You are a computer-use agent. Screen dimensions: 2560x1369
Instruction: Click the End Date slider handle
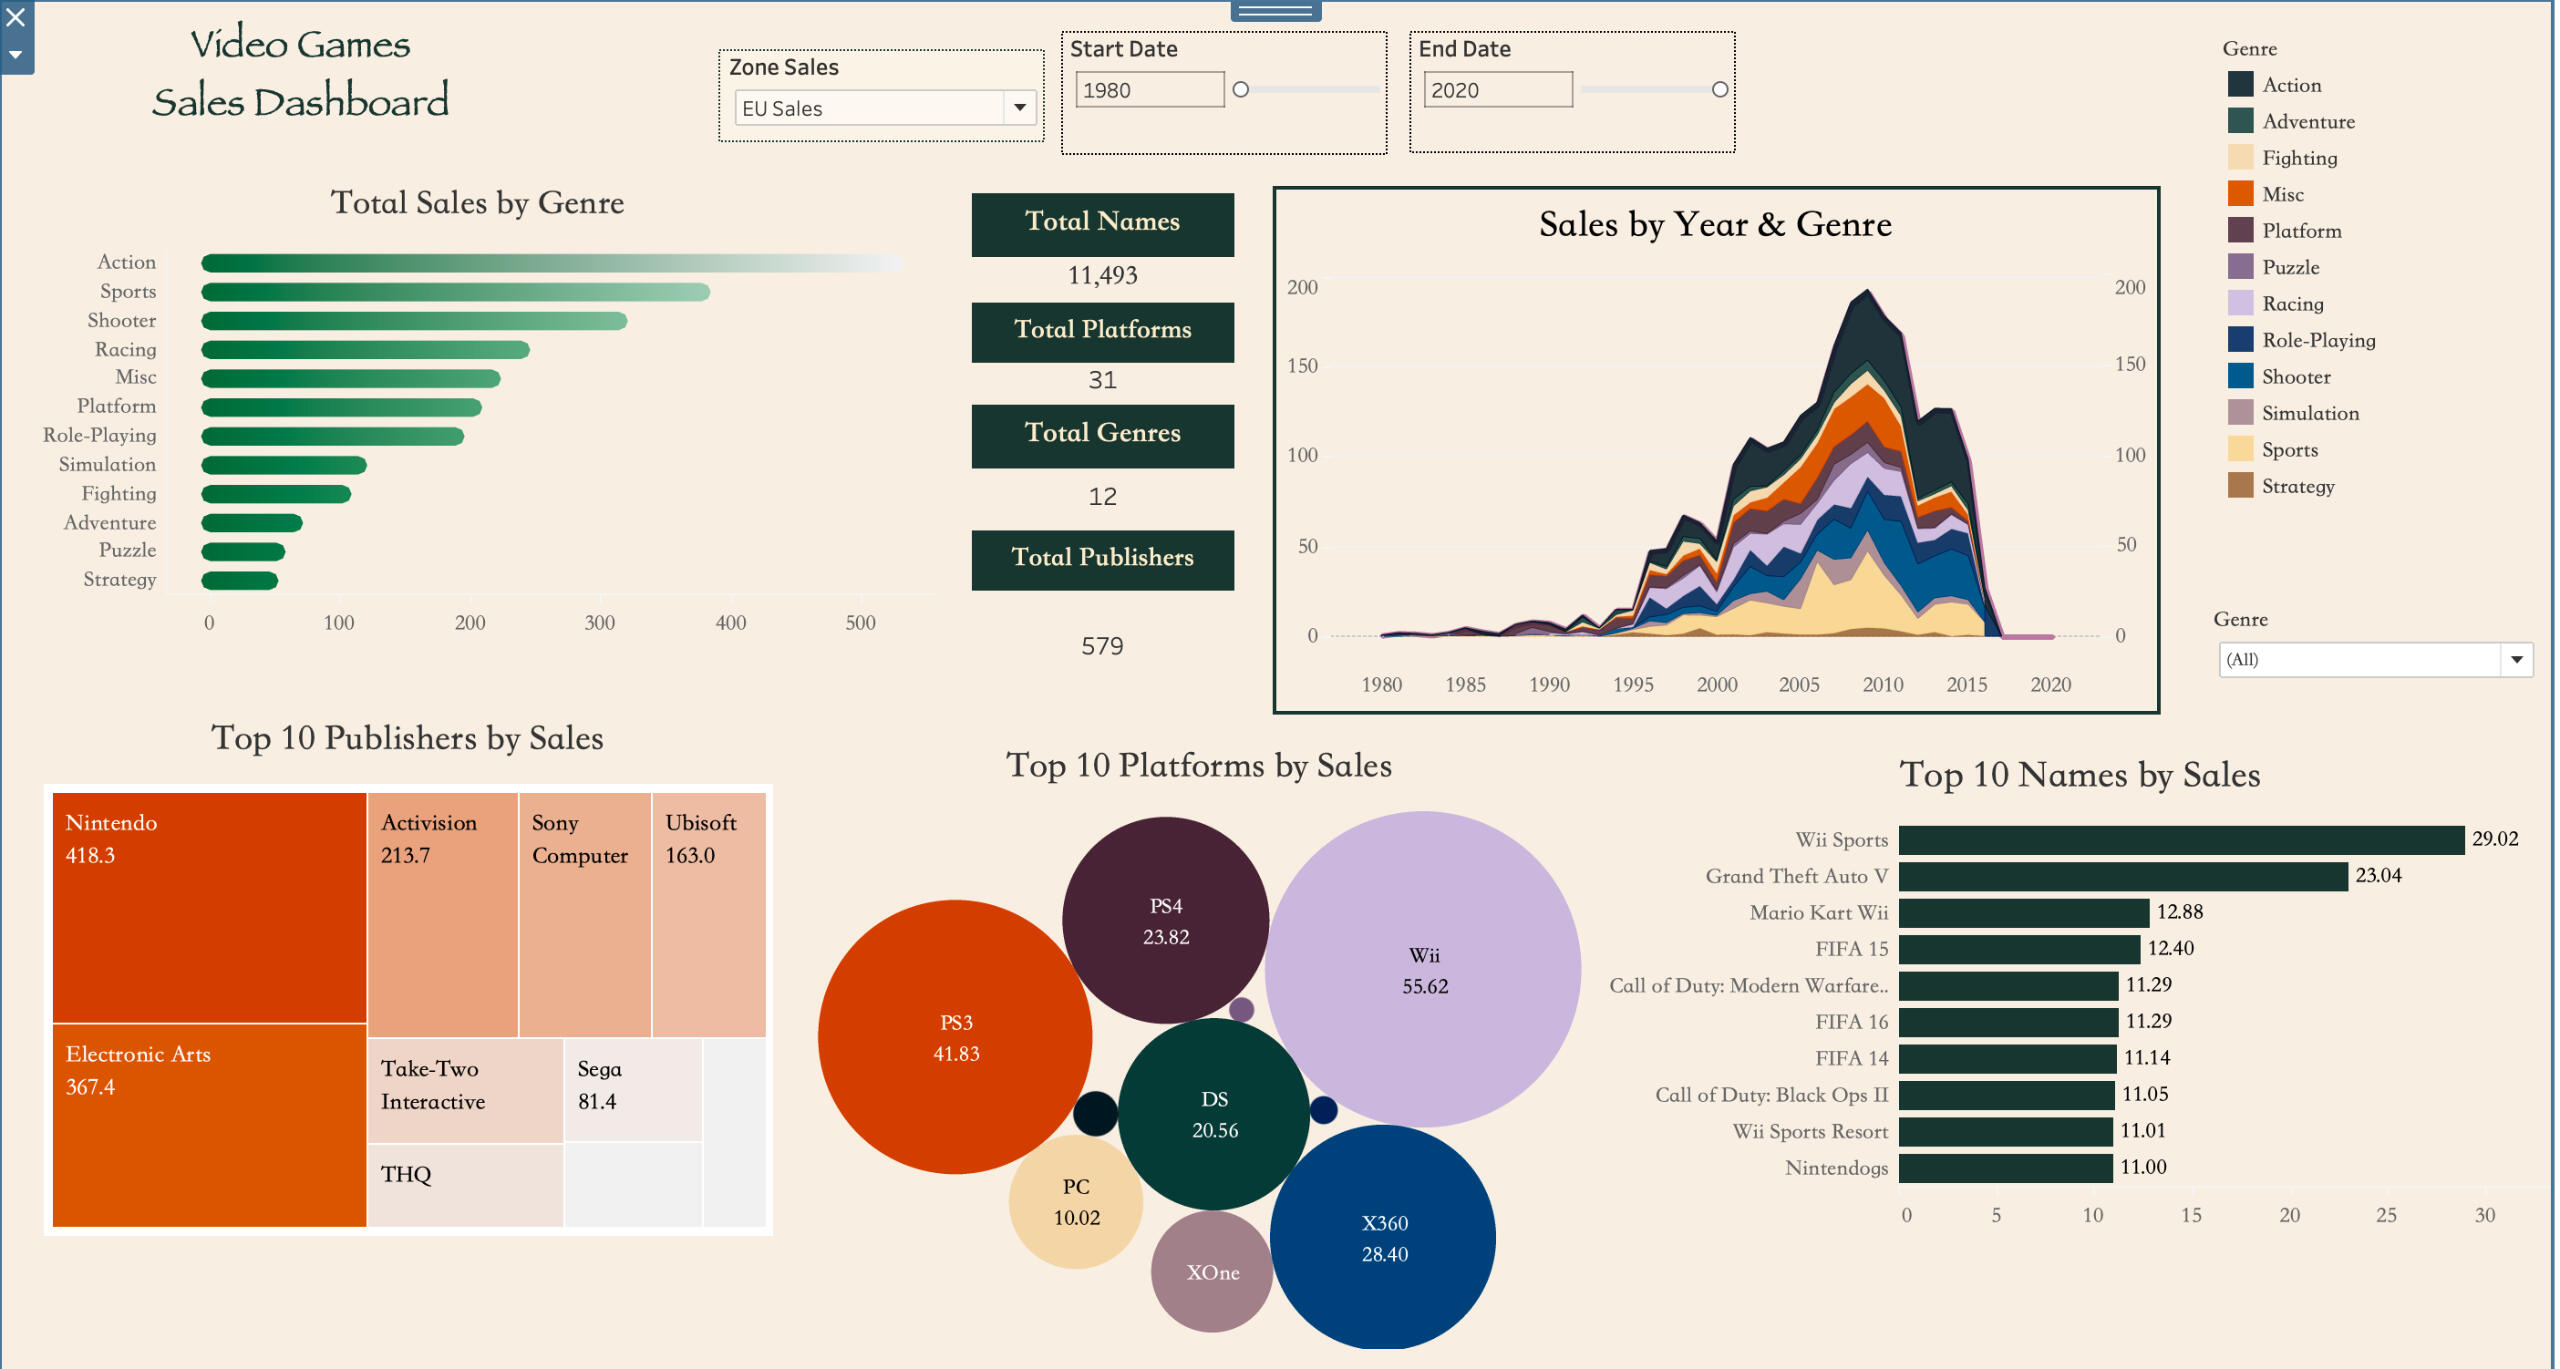[x=1720, y=90]
